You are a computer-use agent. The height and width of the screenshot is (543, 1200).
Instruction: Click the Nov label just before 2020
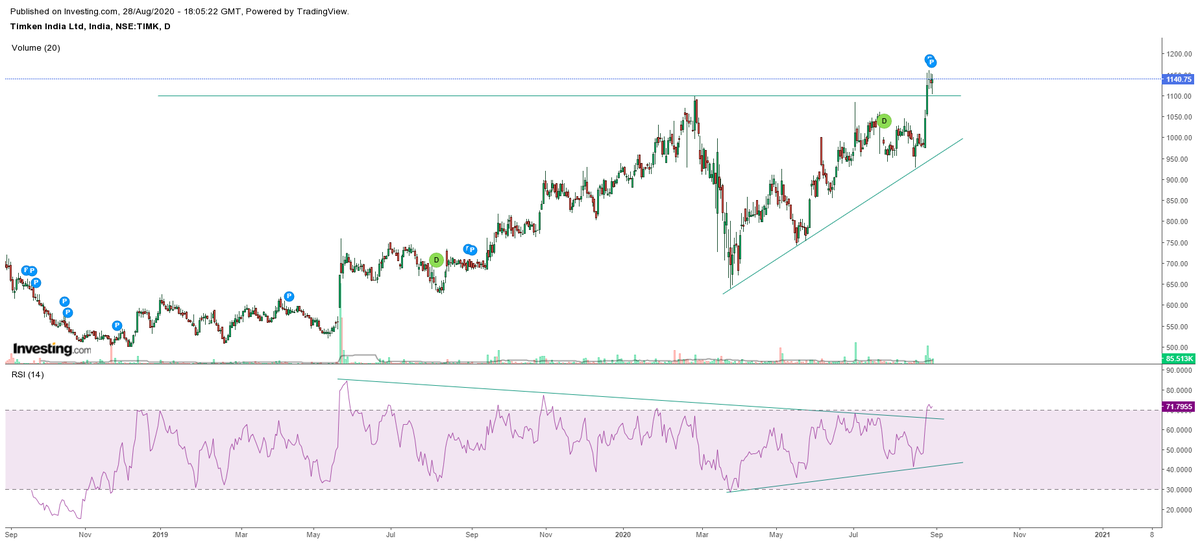(x=545, y=534)
